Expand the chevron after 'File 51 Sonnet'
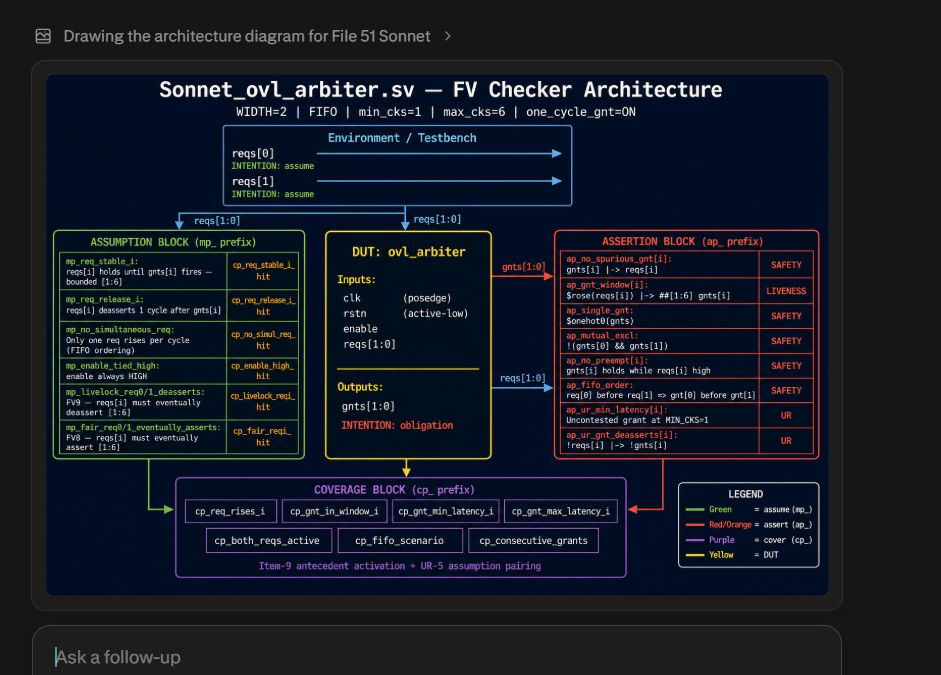 click(x=448, y=36)
